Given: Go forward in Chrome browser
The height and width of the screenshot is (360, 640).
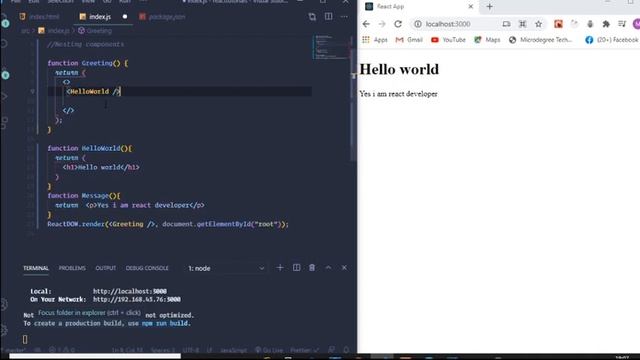Looking at the screenshot, I should [x=382, y=24].
